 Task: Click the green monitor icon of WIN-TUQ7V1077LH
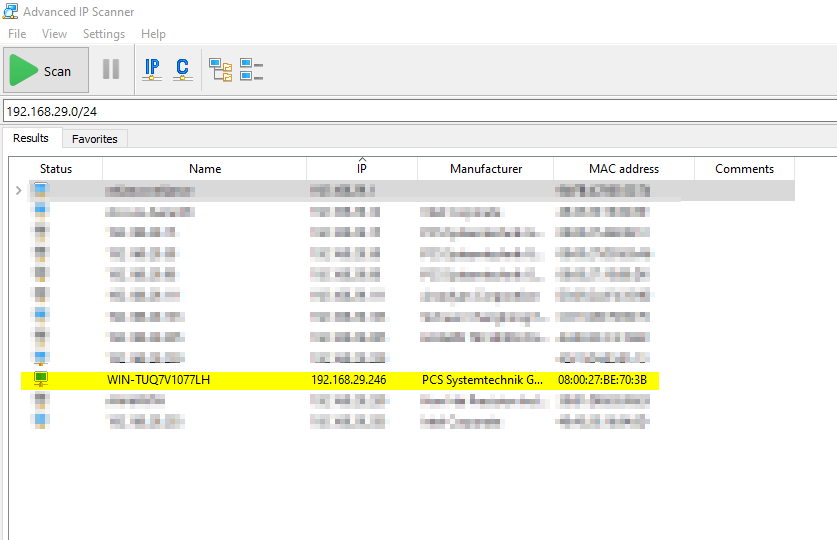(x=41, y=379)
